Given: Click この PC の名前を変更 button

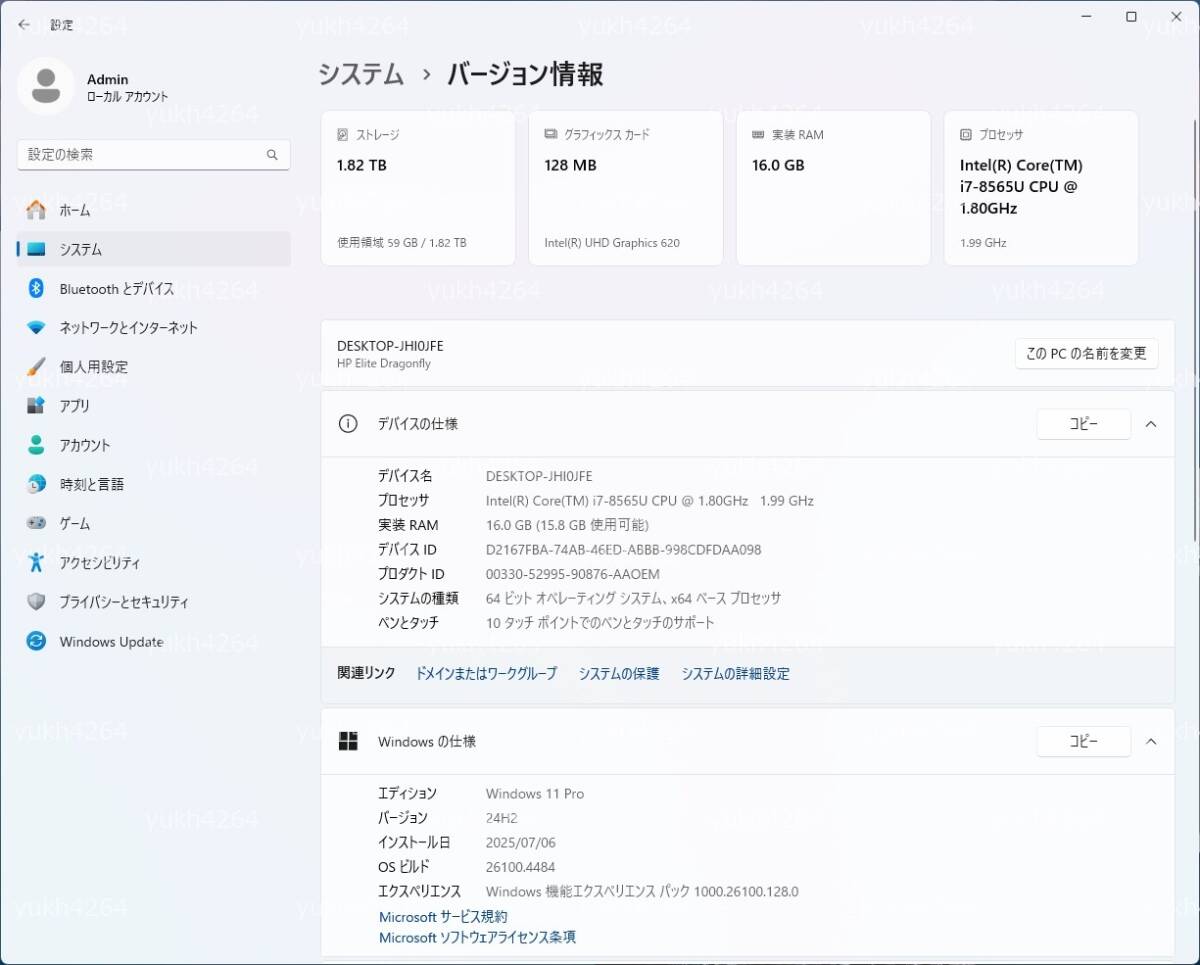Looking at the screenshot, I should (1087, 353).
